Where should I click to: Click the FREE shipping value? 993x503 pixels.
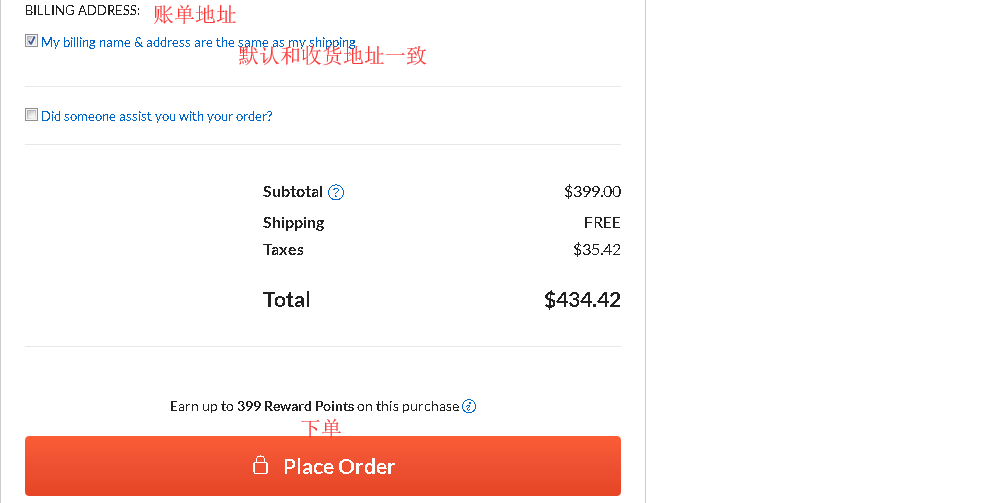point(602,222)
